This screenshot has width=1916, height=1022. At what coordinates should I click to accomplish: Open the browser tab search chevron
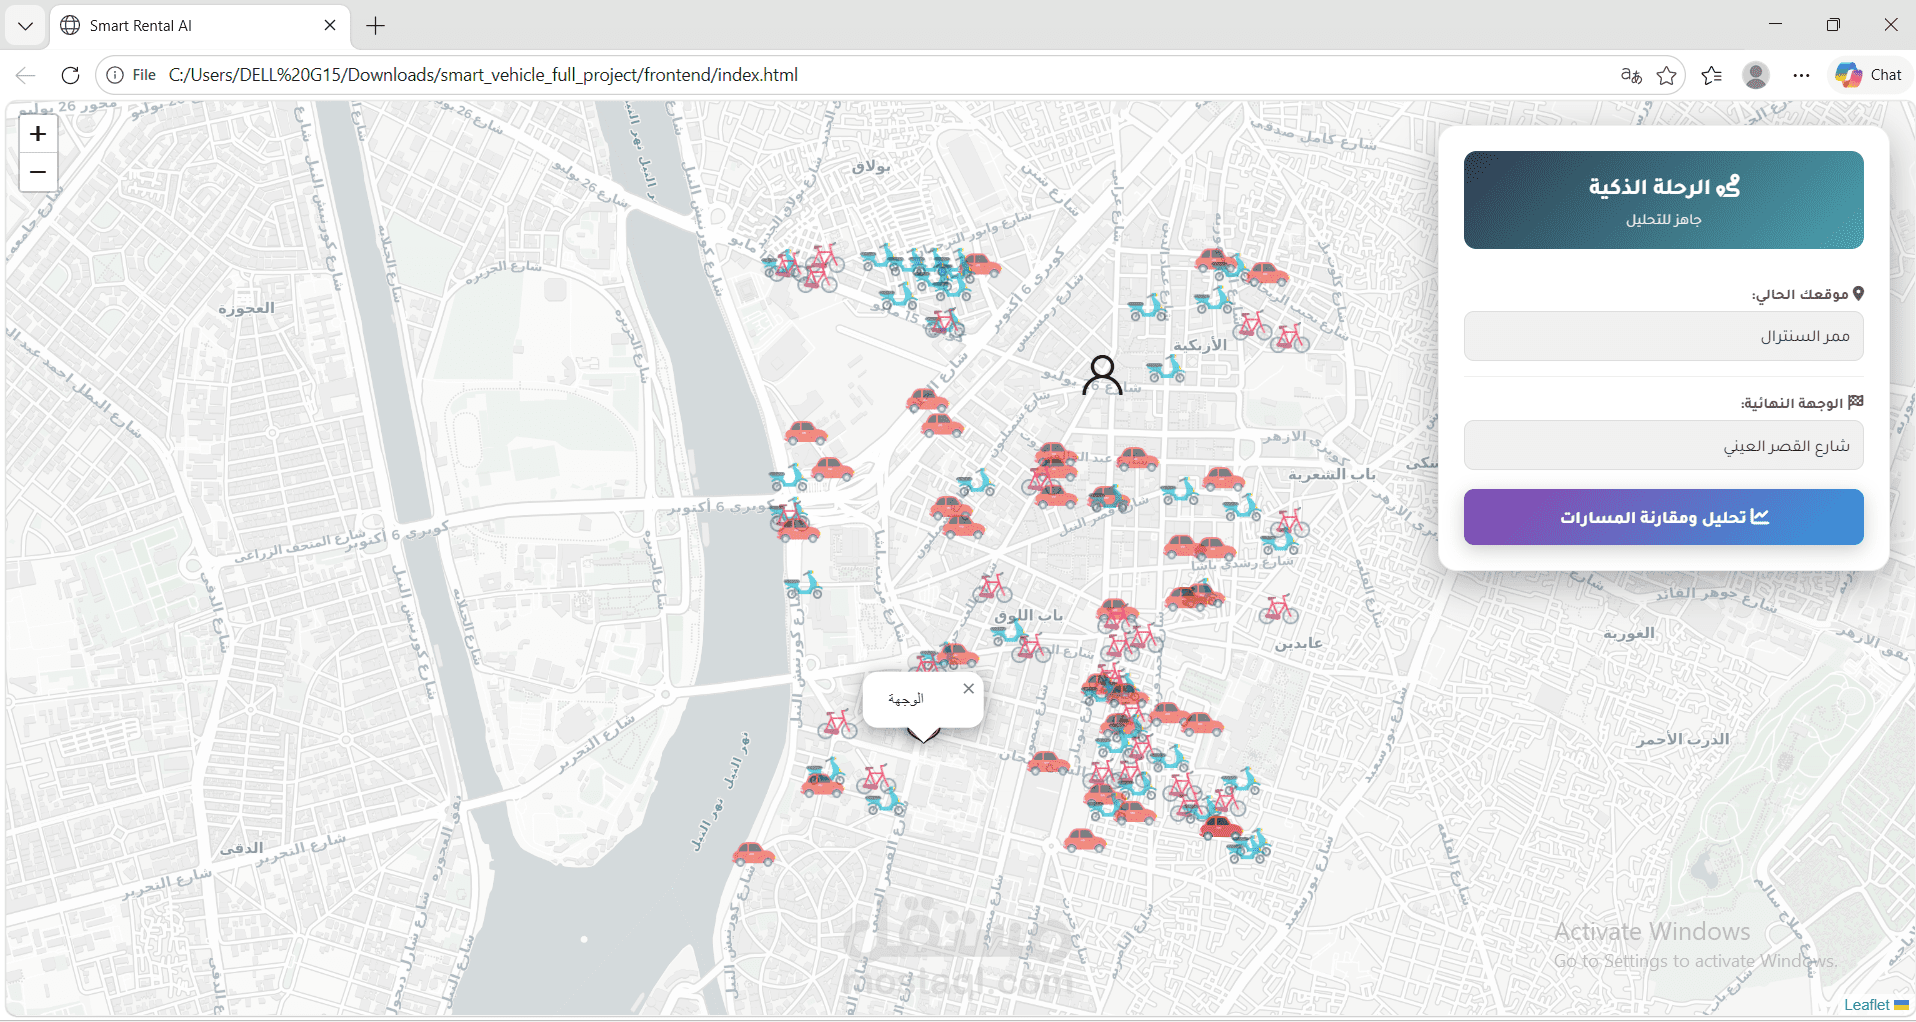(26, 26)
